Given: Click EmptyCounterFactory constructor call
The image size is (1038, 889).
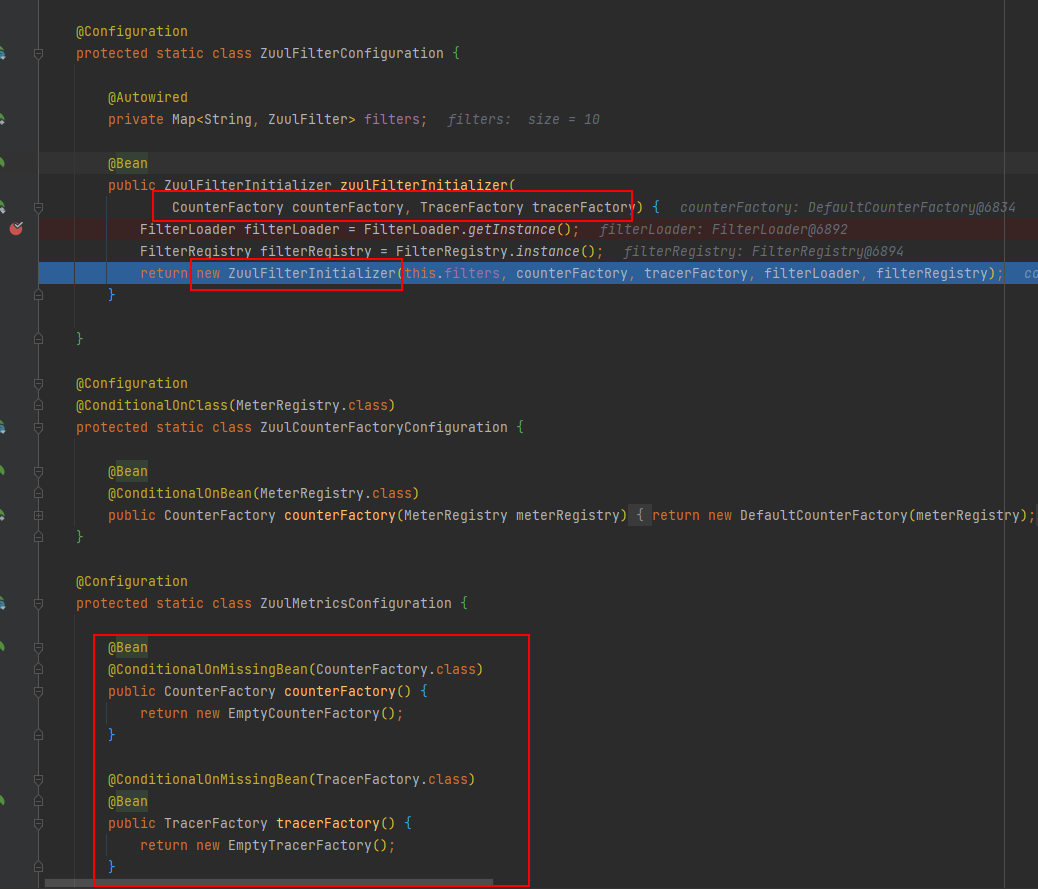Looking at the screenshot, I should coord(303,713).
